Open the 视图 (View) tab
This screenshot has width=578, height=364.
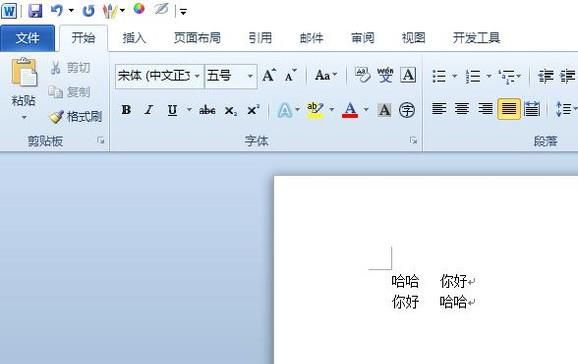pos(414,38)
